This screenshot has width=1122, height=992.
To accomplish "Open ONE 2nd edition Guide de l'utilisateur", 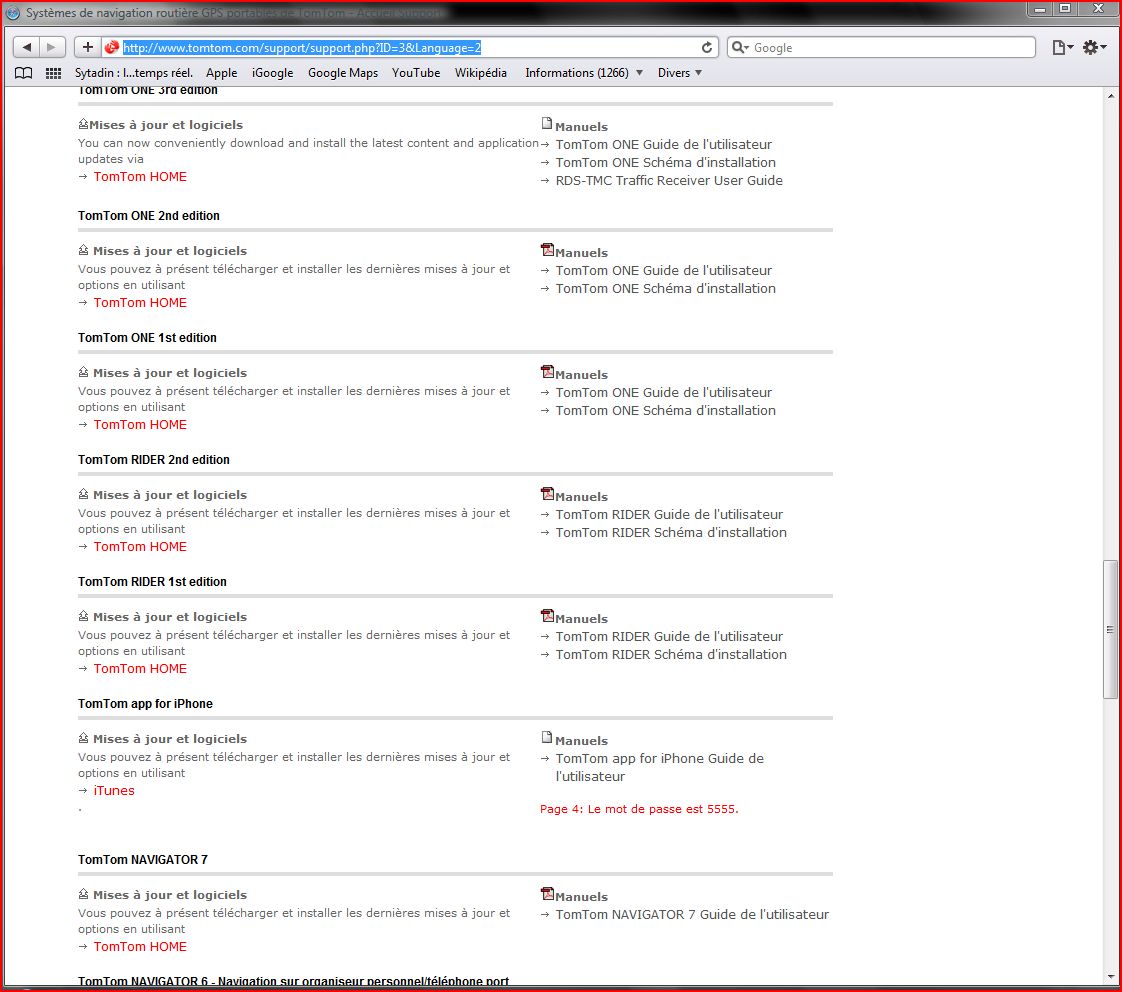I will (664, 271).
